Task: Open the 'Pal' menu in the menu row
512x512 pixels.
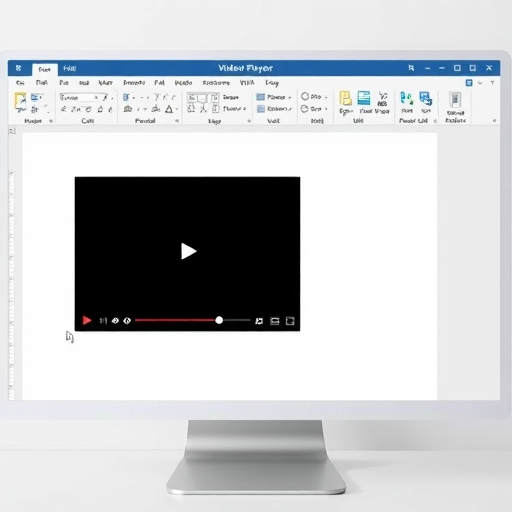Action: pyautogui.click(x=159, y=82)
